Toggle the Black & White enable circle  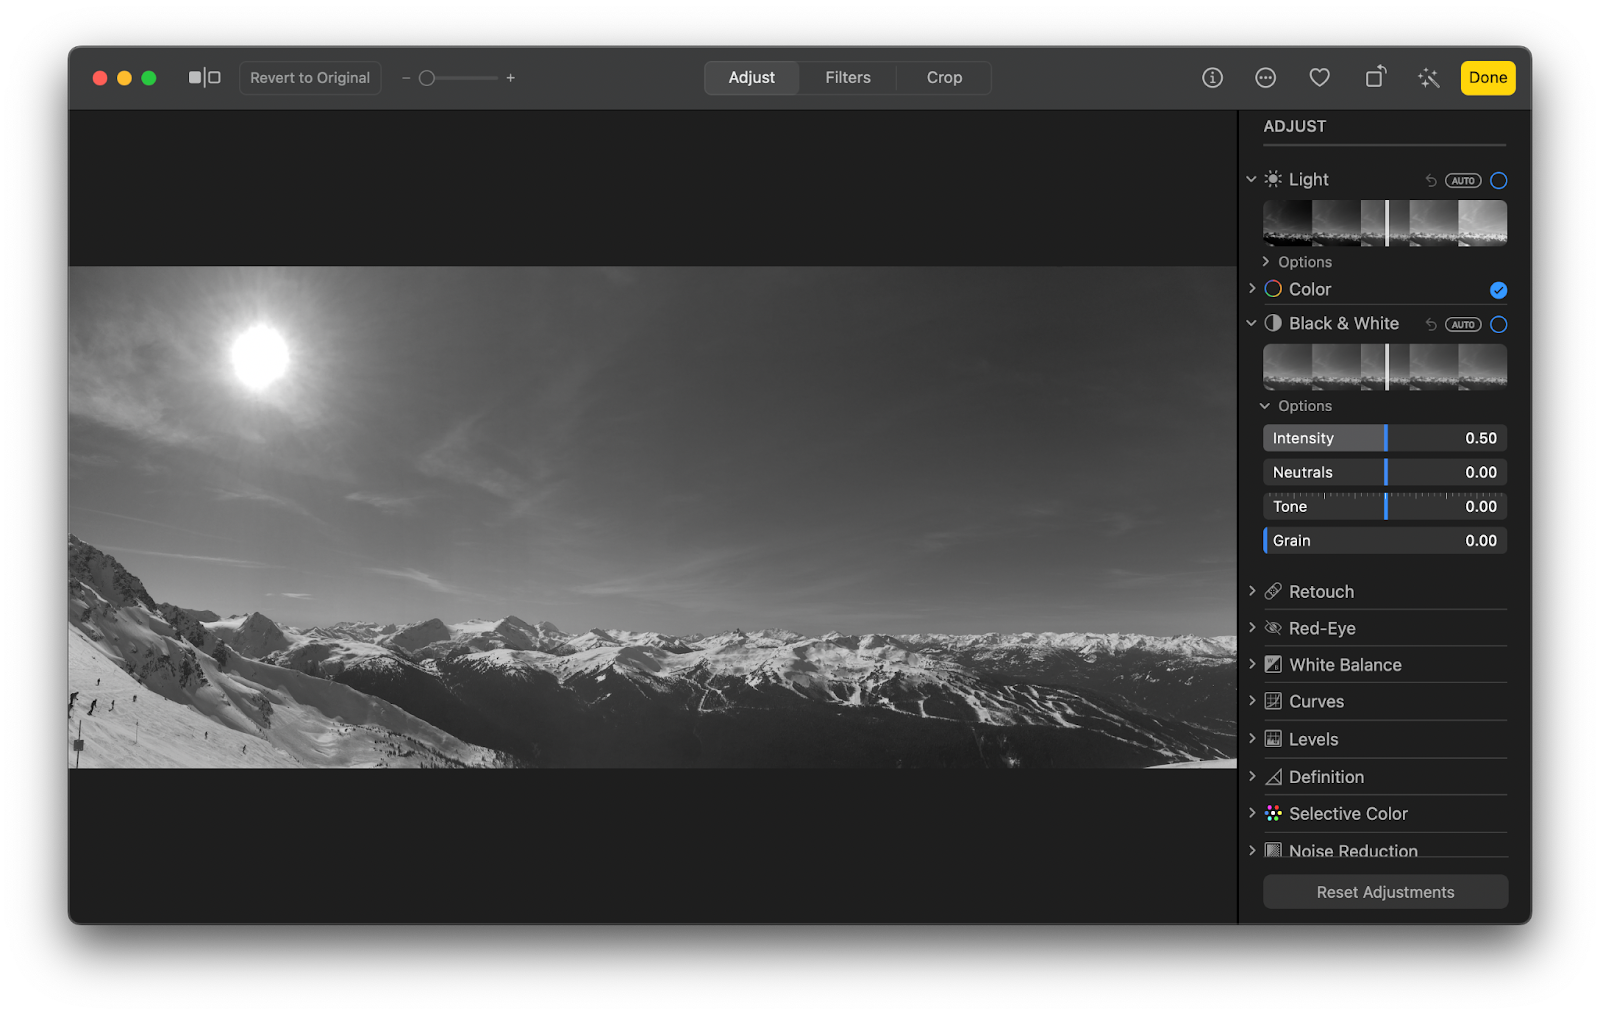pyautogui.click(x=1498, y=324)
